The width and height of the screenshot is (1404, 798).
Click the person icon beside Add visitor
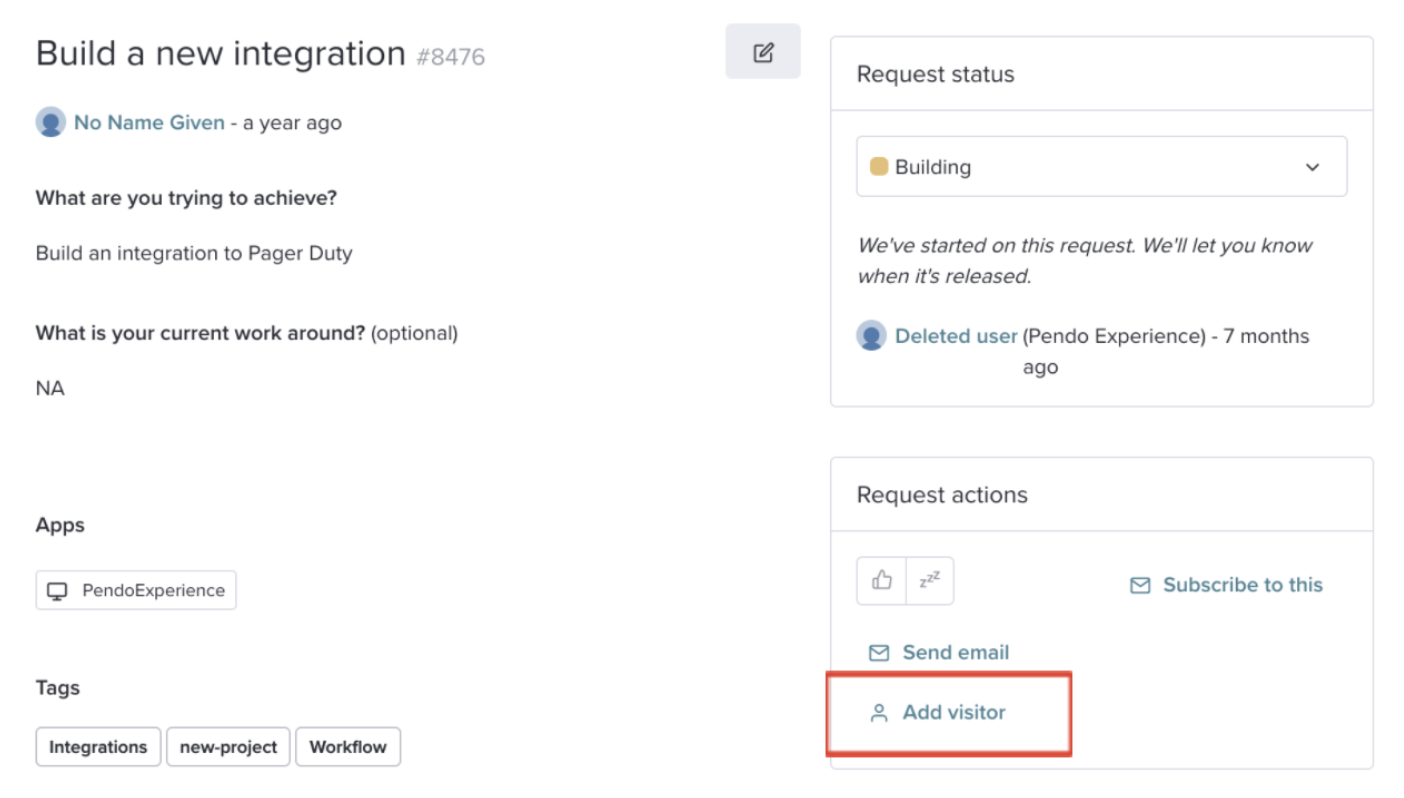879,713
